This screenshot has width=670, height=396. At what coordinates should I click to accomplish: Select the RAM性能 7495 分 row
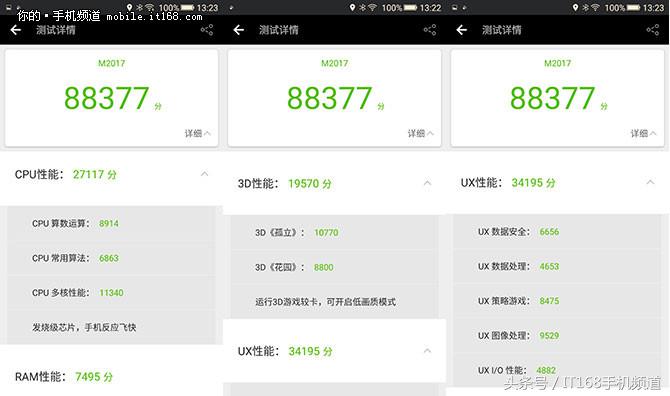(x=111, y=376)
